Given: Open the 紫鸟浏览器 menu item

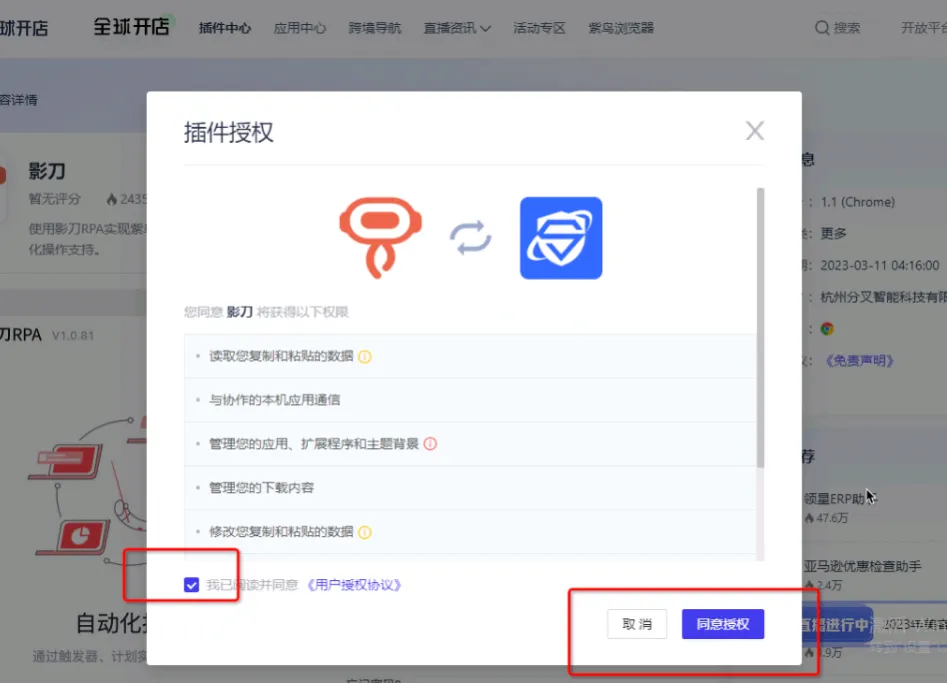Looking at the screenshot, I should (x=621, y=28).
